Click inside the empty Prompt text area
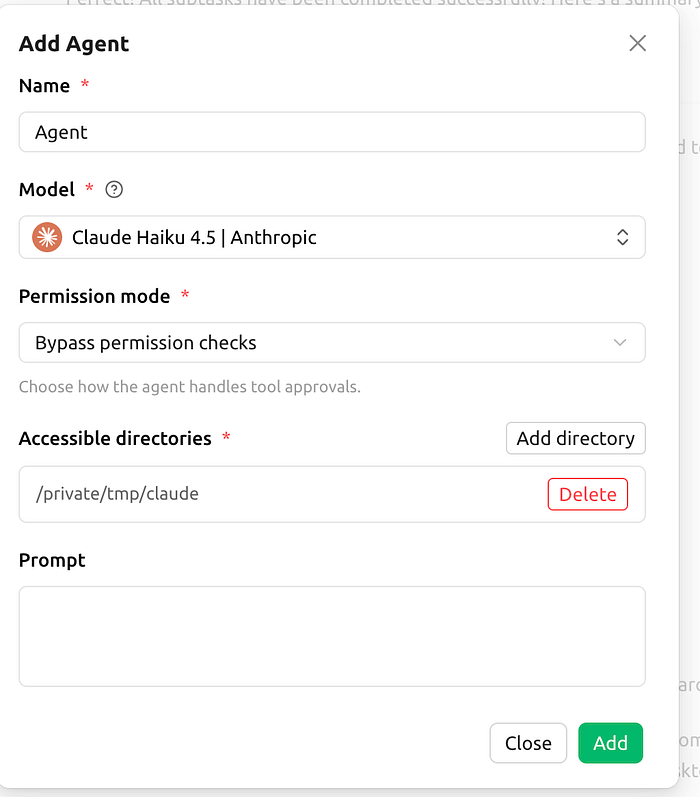The image size is (700, 797). click(x=331, y=636)
